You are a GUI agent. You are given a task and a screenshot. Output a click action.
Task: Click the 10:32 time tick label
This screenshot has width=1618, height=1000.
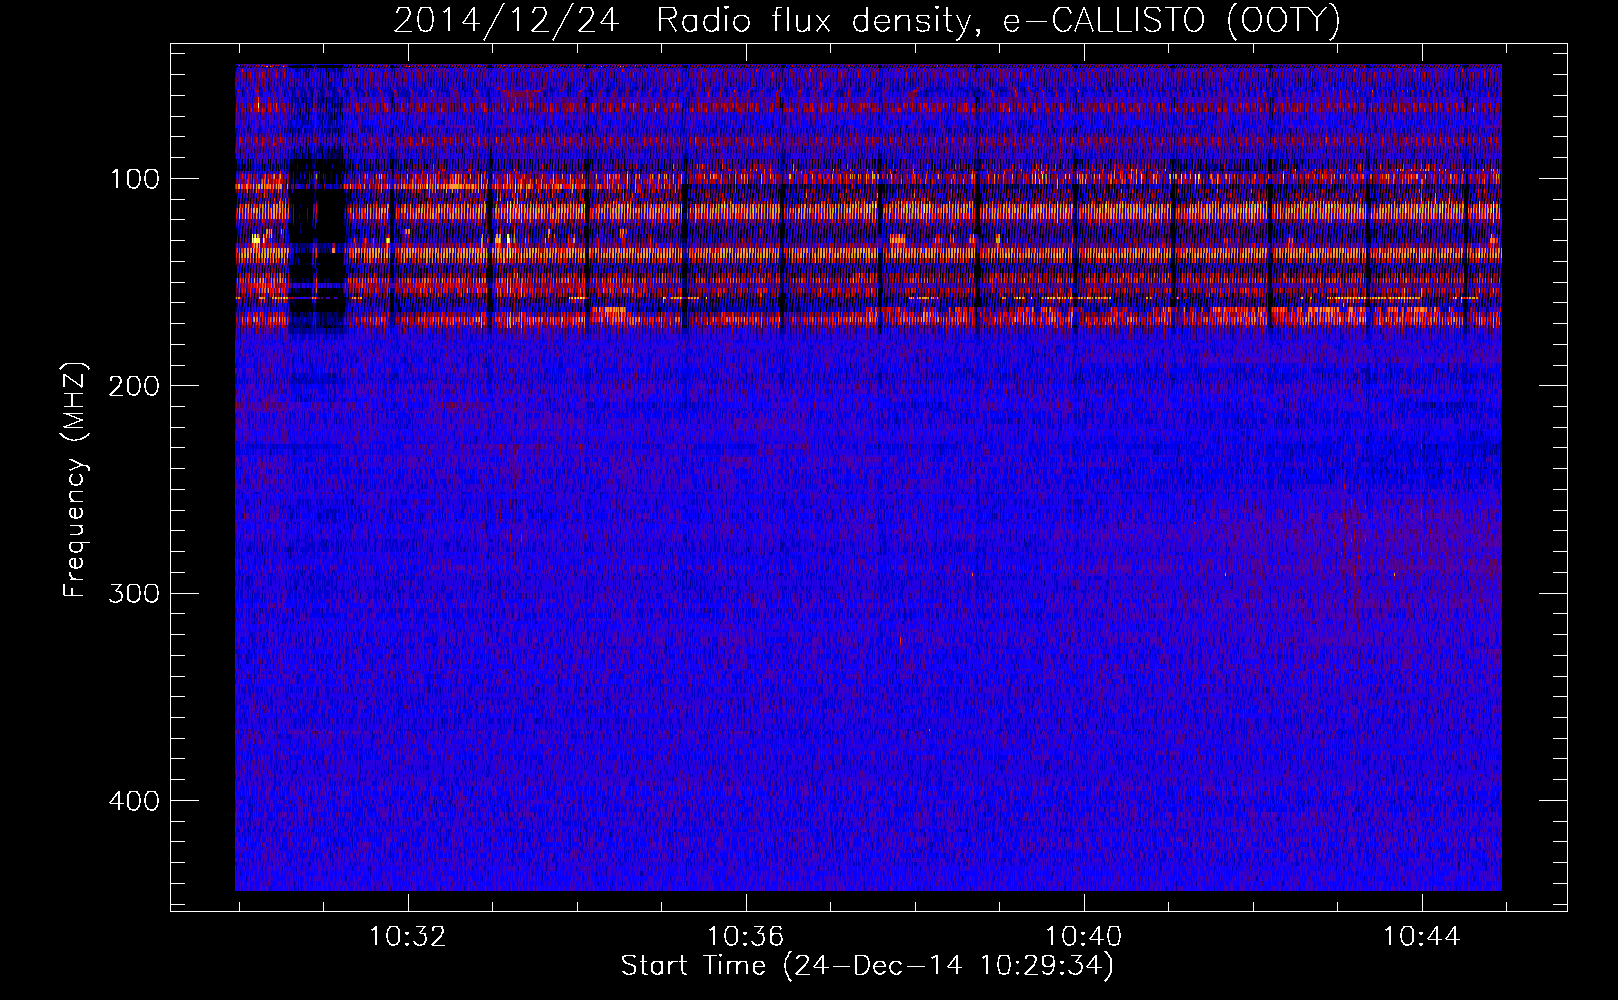pos(408,937)
